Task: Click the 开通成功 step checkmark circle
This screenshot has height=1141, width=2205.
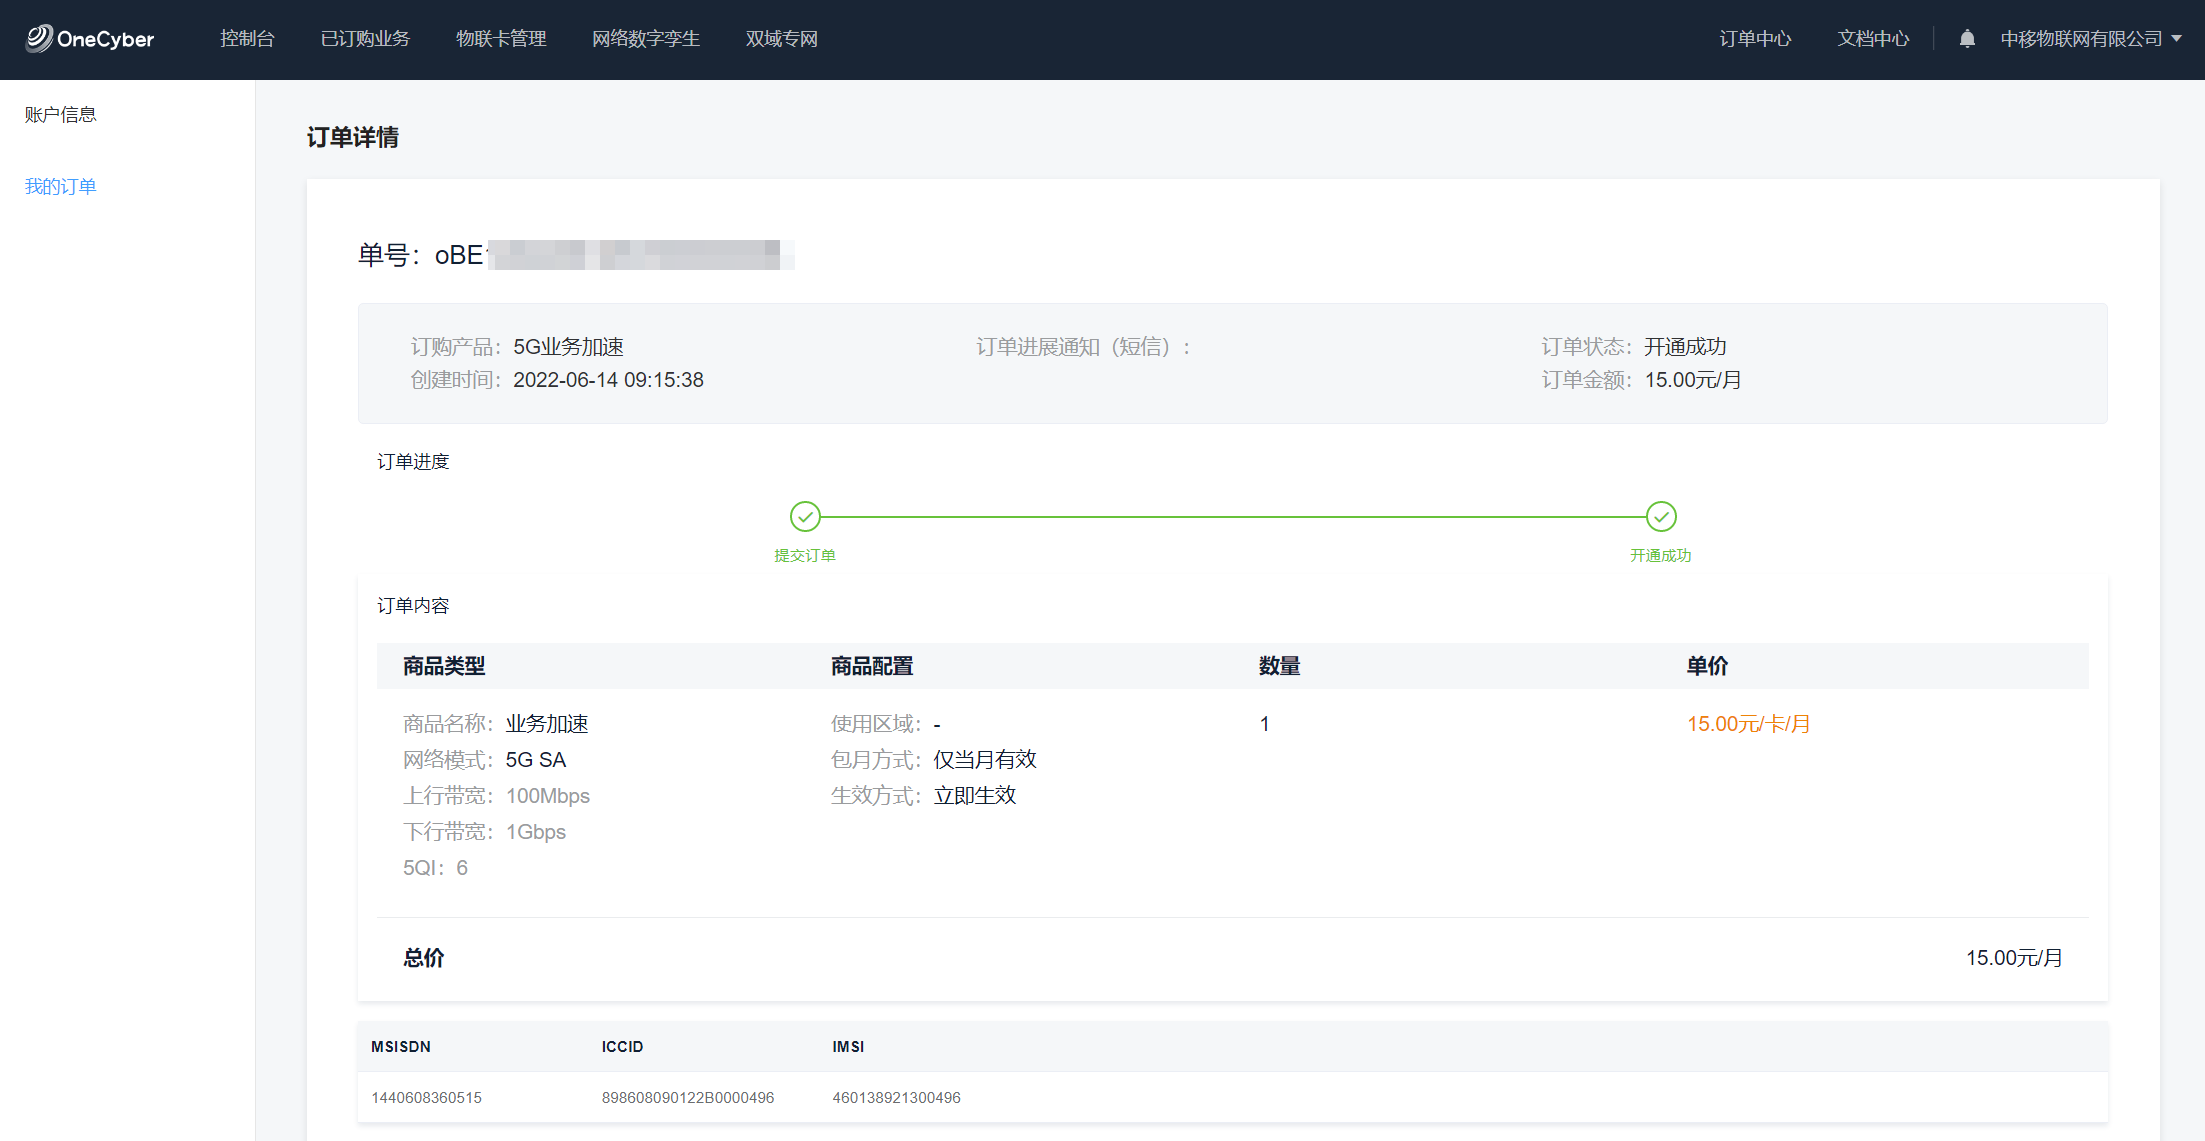Action: pos(1661,516)
